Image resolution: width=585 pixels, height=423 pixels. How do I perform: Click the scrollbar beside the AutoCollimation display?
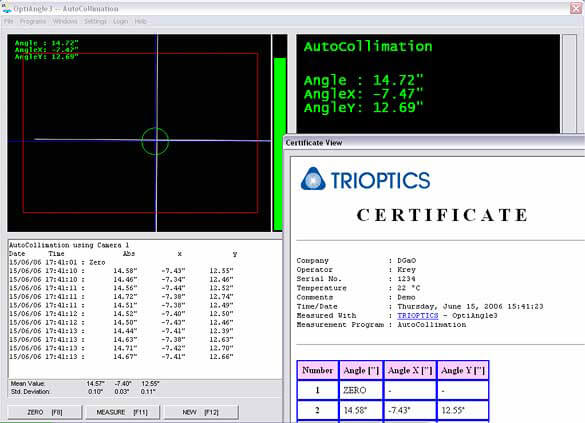pos(570,84)
